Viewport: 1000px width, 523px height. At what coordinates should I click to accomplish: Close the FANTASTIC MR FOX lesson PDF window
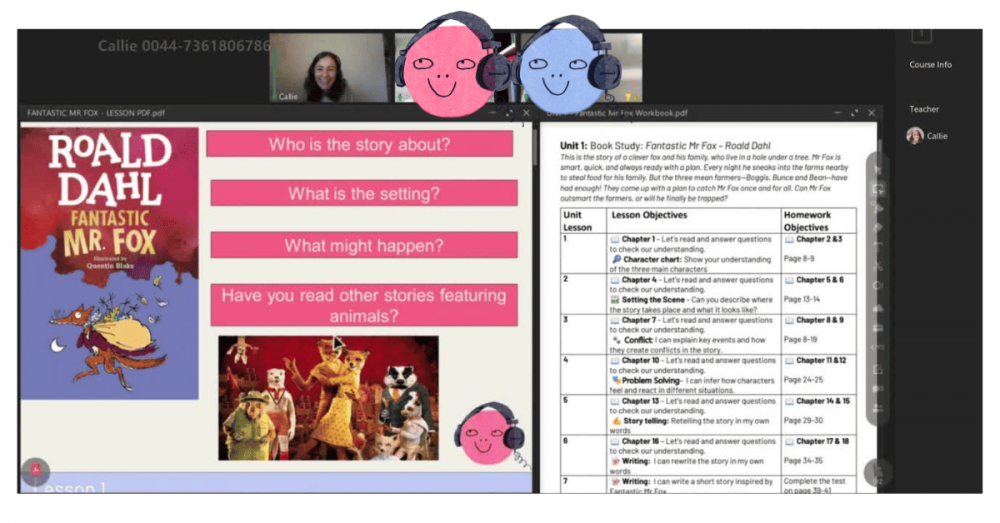[526, 113]
